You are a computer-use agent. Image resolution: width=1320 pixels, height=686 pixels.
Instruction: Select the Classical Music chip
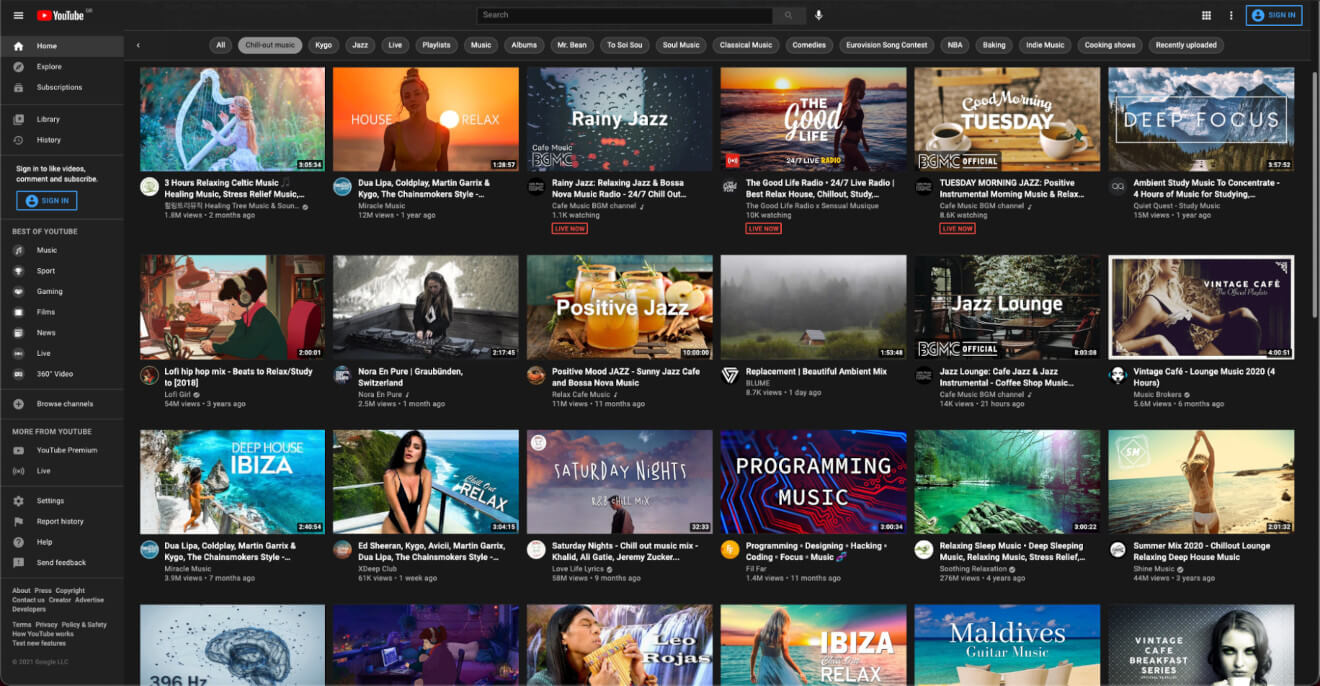click(746, 45)
